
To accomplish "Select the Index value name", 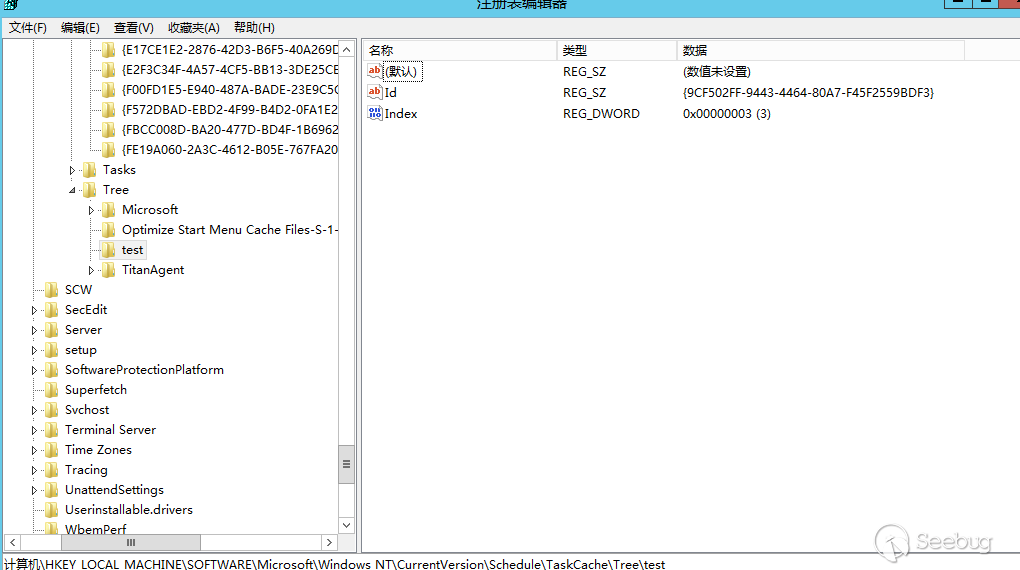I will tap(401, 114).
